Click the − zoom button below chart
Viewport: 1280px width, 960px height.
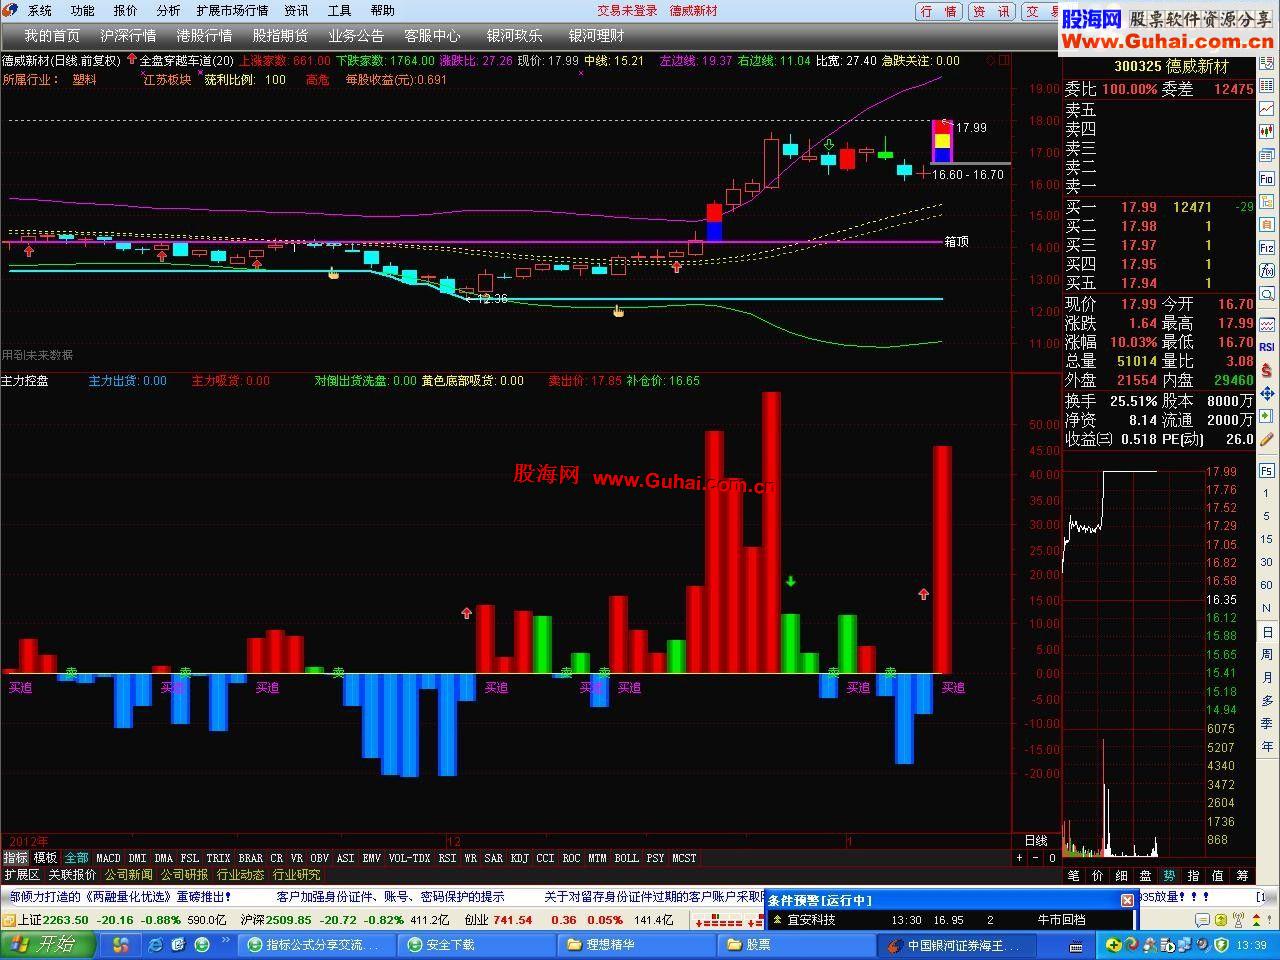1035,858
